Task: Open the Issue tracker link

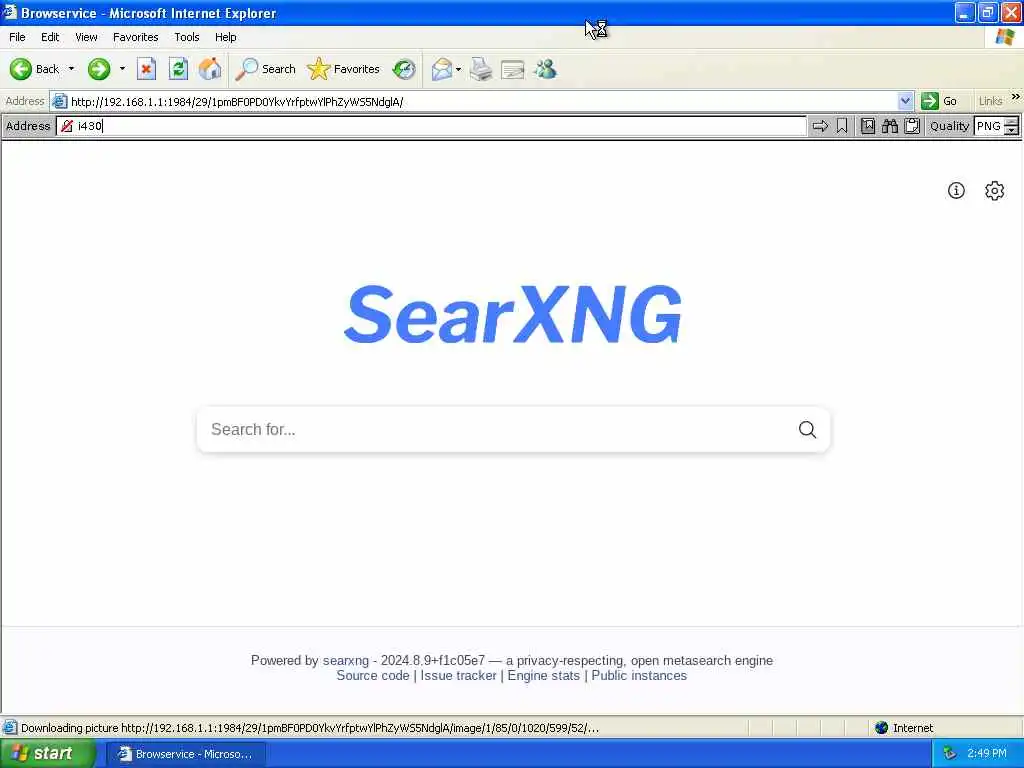Action: point(458,676)
